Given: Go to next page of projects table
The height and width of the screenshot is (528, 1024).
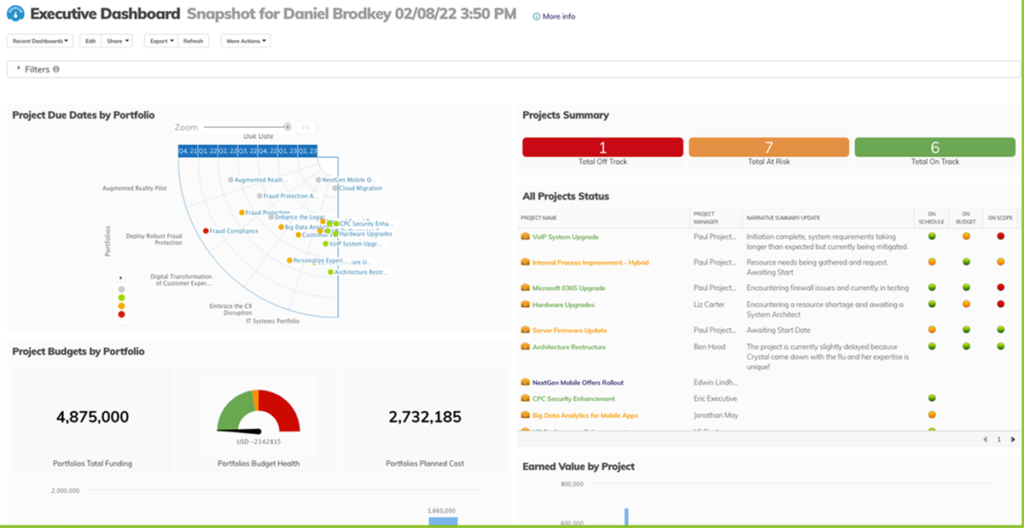Looking at the screenshot, I should (x=1012, y=439).
